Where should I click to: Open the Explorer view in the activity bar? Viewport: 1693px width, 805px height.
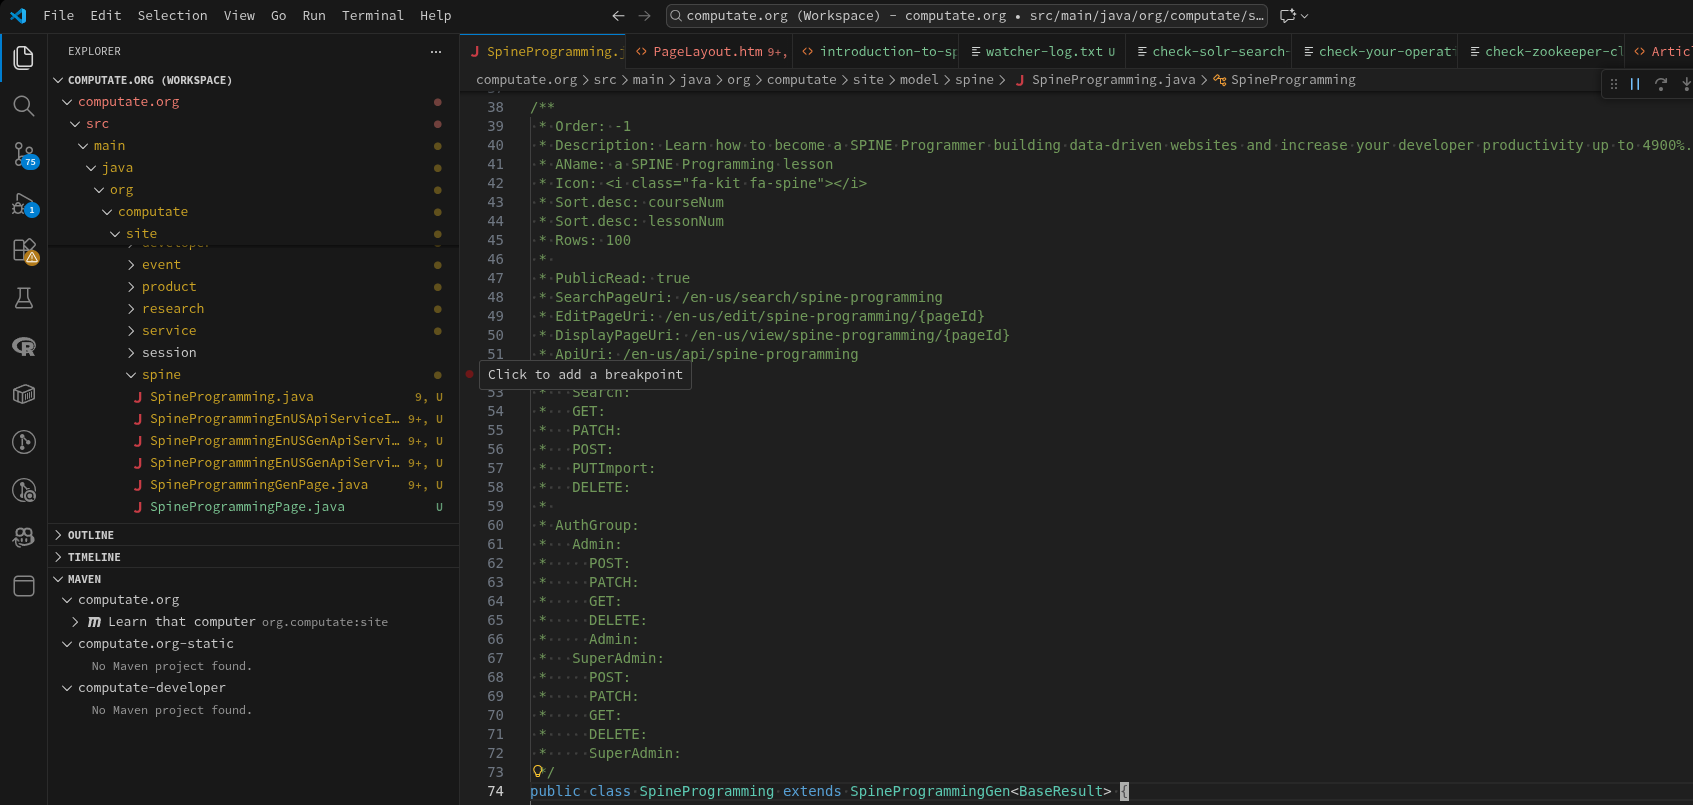24,58
